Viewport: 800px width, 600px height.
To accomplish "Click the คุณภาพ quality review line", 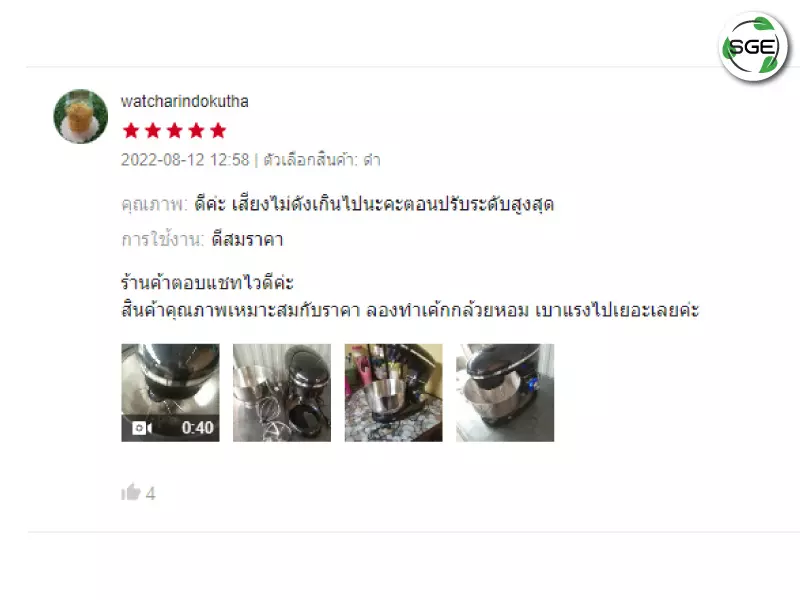I will (x=338, y=204).
